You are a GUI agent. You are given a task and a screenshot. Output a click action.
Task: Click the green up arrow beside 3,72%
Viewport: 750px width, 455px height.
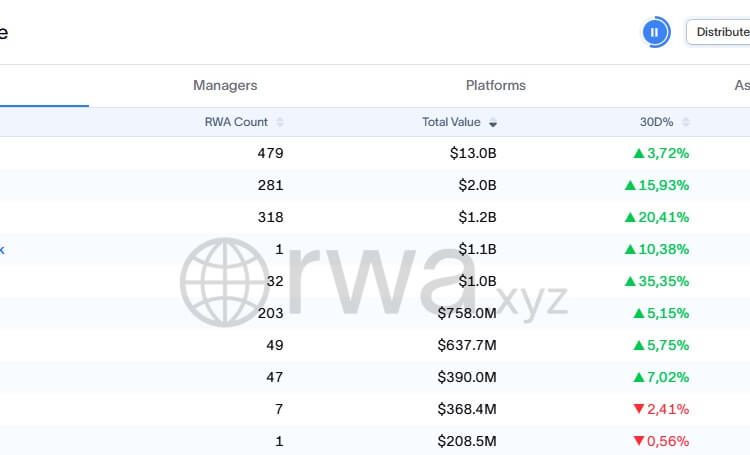point(638,153)
